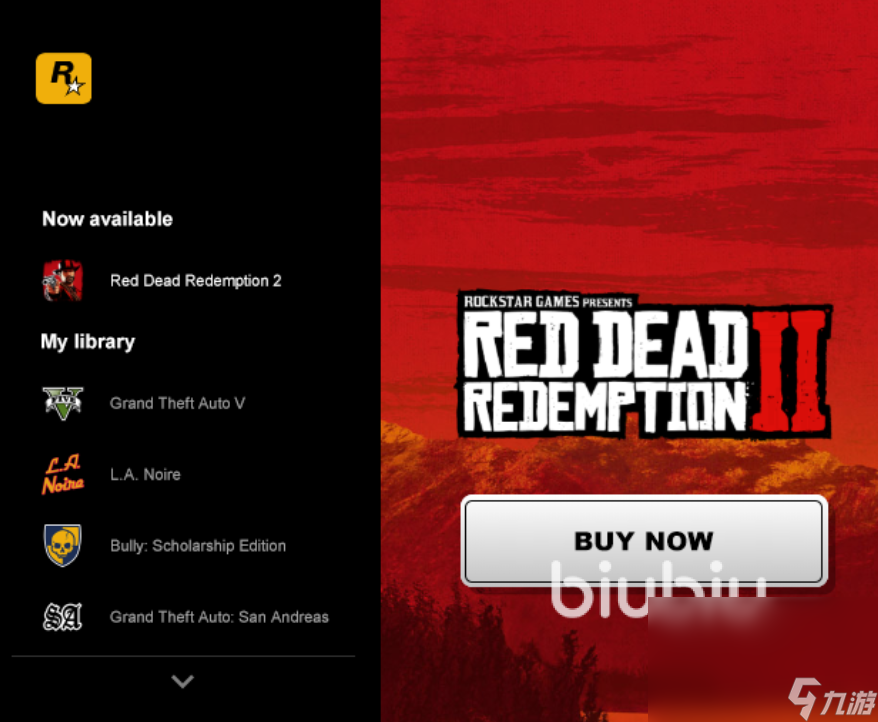Buy Red Dead Redemption 2 with the BUY NOW button
The height and width of the screenshot is (722, 878).
click(644, 541)
